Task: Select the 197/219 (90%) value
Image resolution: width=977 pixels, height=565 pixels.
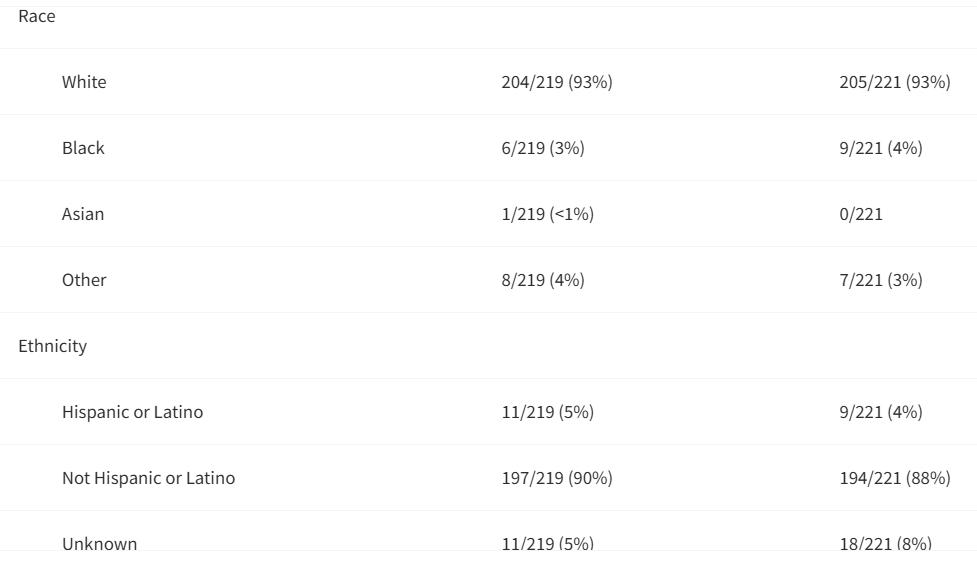Action: pyautogui.click(x=556, y=478)
